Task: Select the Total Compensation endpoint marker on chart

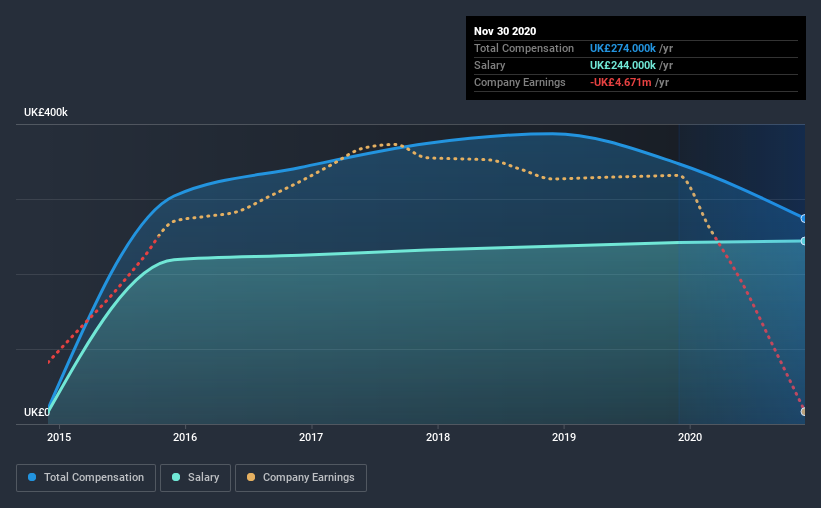Action: pyautogui.click(x=803, y=218)
